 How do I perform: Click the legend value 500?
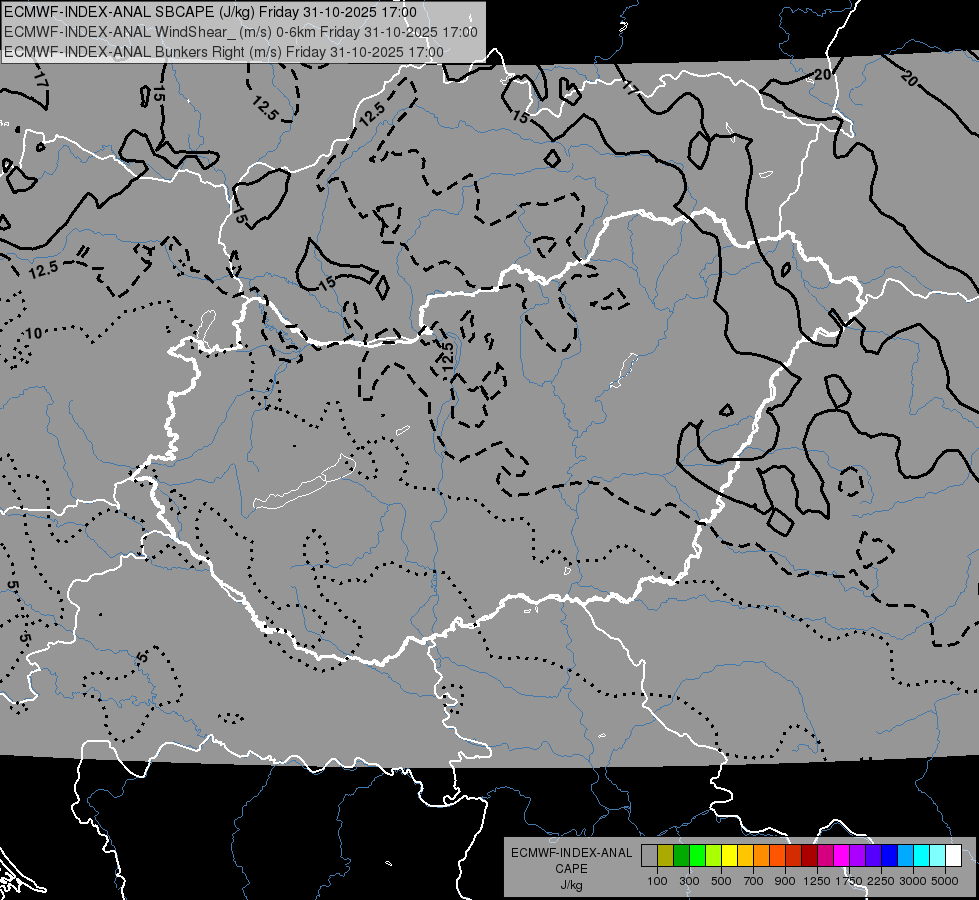pyautogui.click(x=721, y=881)
